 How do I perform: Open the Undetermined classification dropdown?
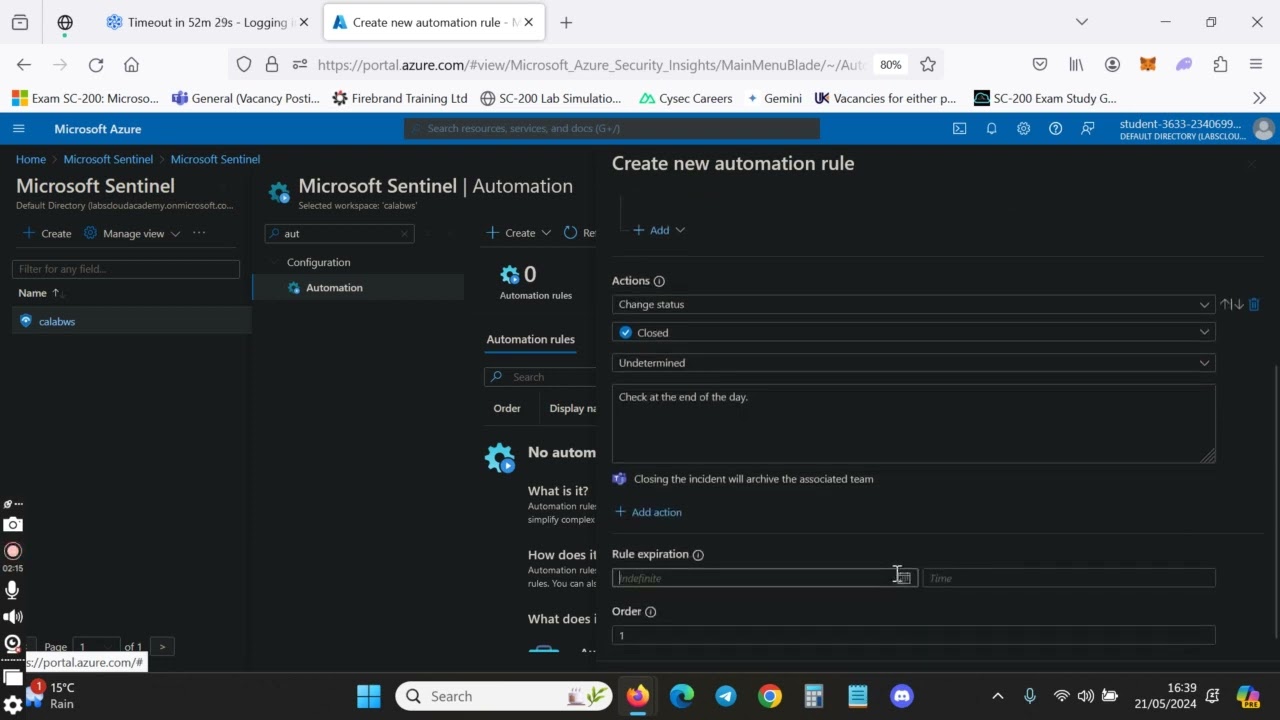click(913, 363)
